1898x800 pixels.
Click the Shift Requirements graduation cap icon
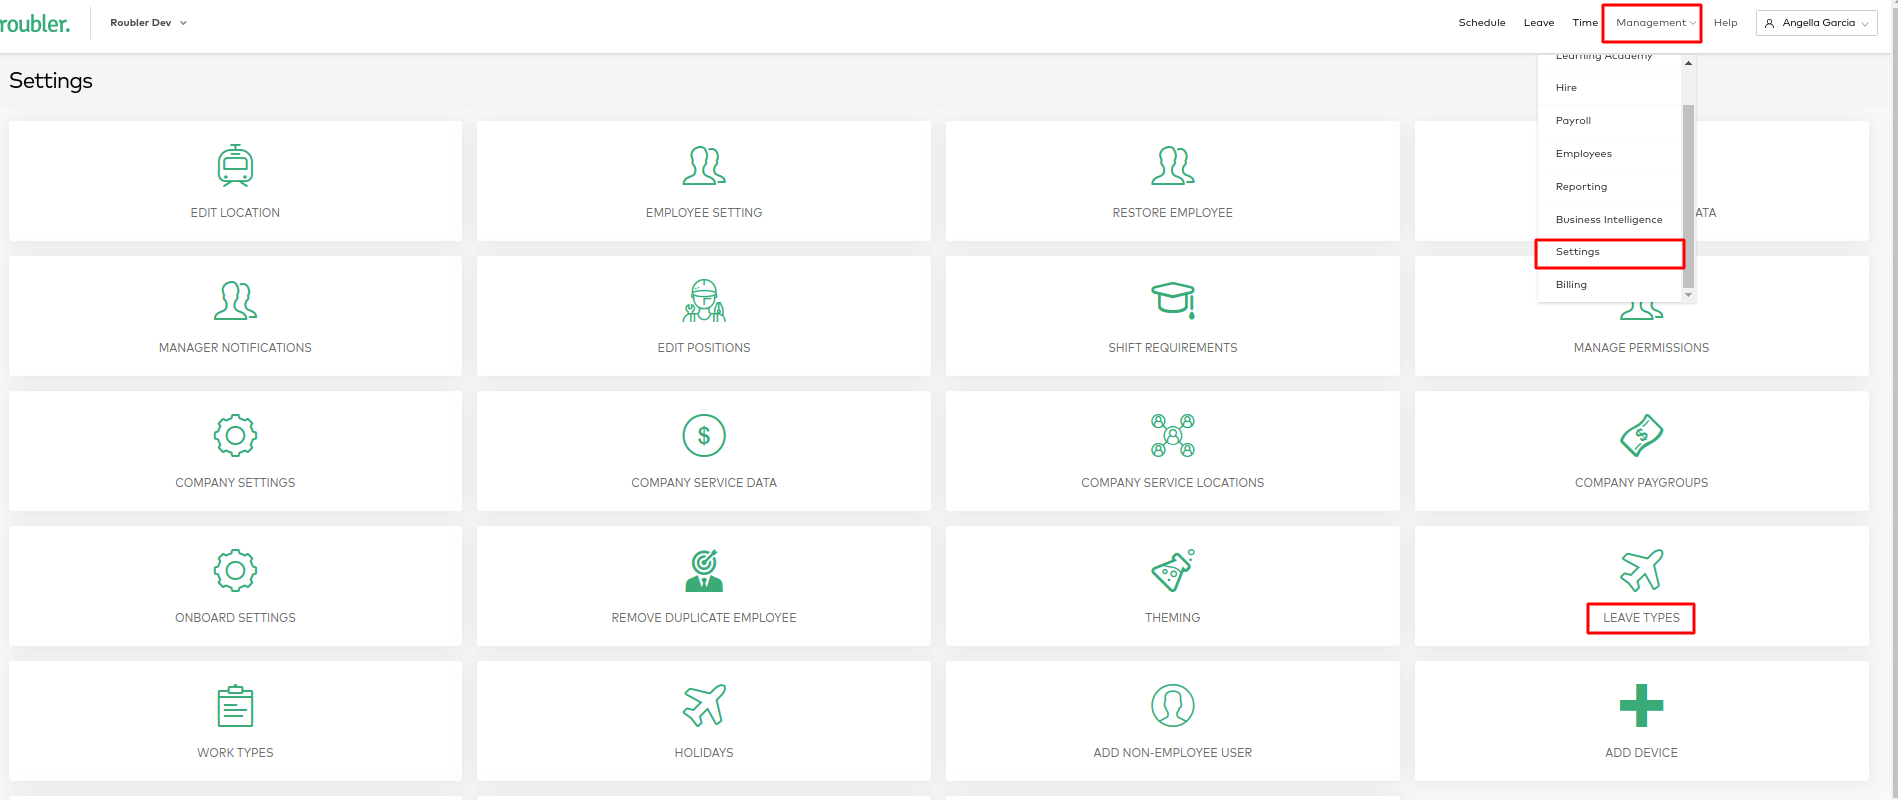(x=1173, y=301)
